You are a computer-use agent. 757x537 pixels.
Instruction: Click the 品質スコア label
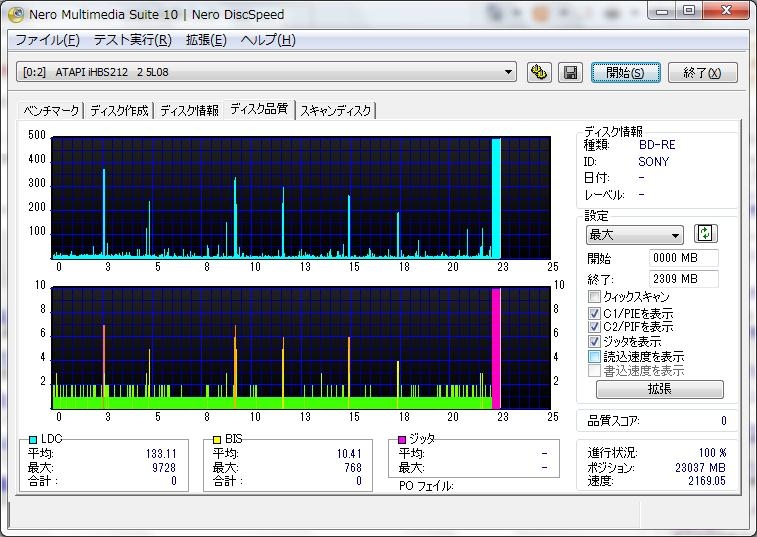click(613, 421)
